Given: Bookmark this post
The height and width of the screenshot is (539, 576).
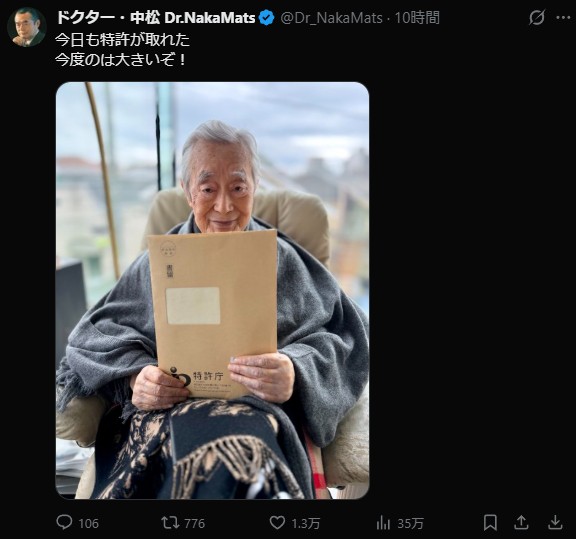Looking at the screenshot, I should pos(490,522).
